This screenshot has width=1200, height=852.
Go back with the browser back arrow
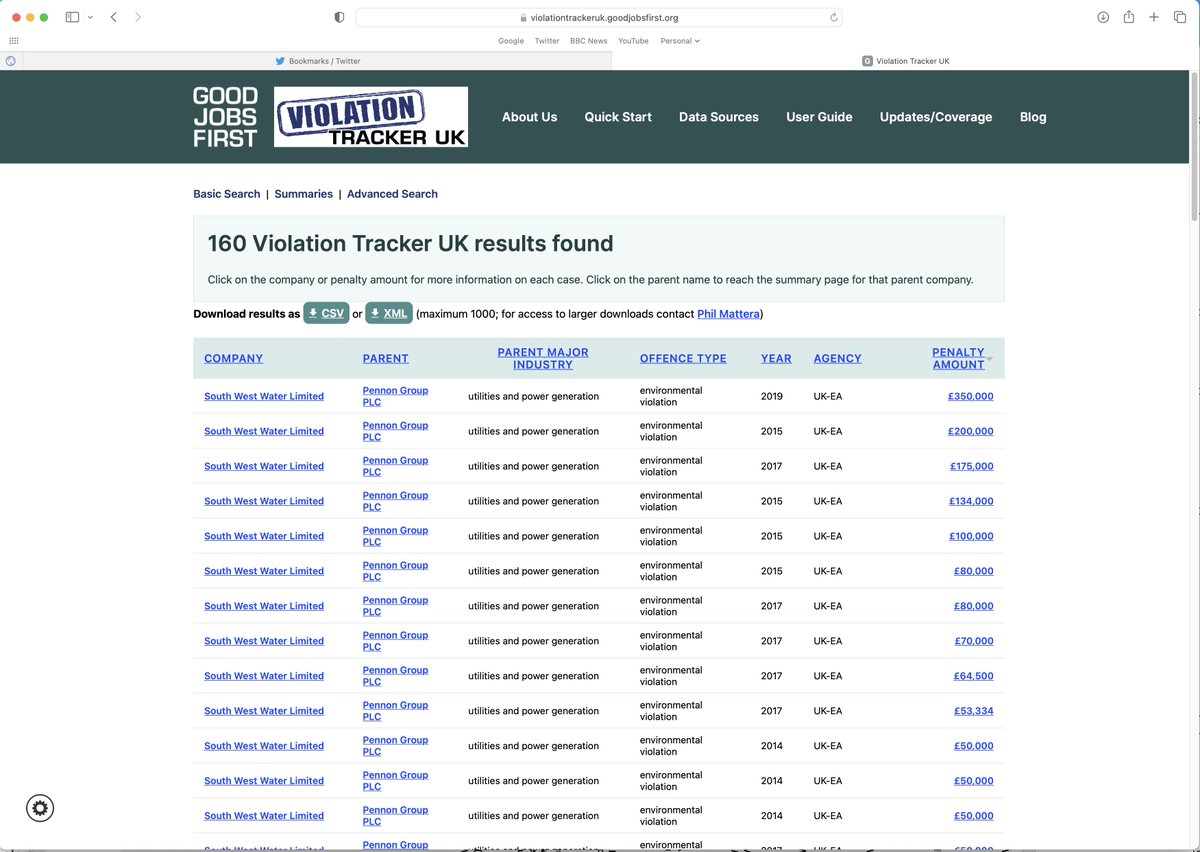point(114,17)
